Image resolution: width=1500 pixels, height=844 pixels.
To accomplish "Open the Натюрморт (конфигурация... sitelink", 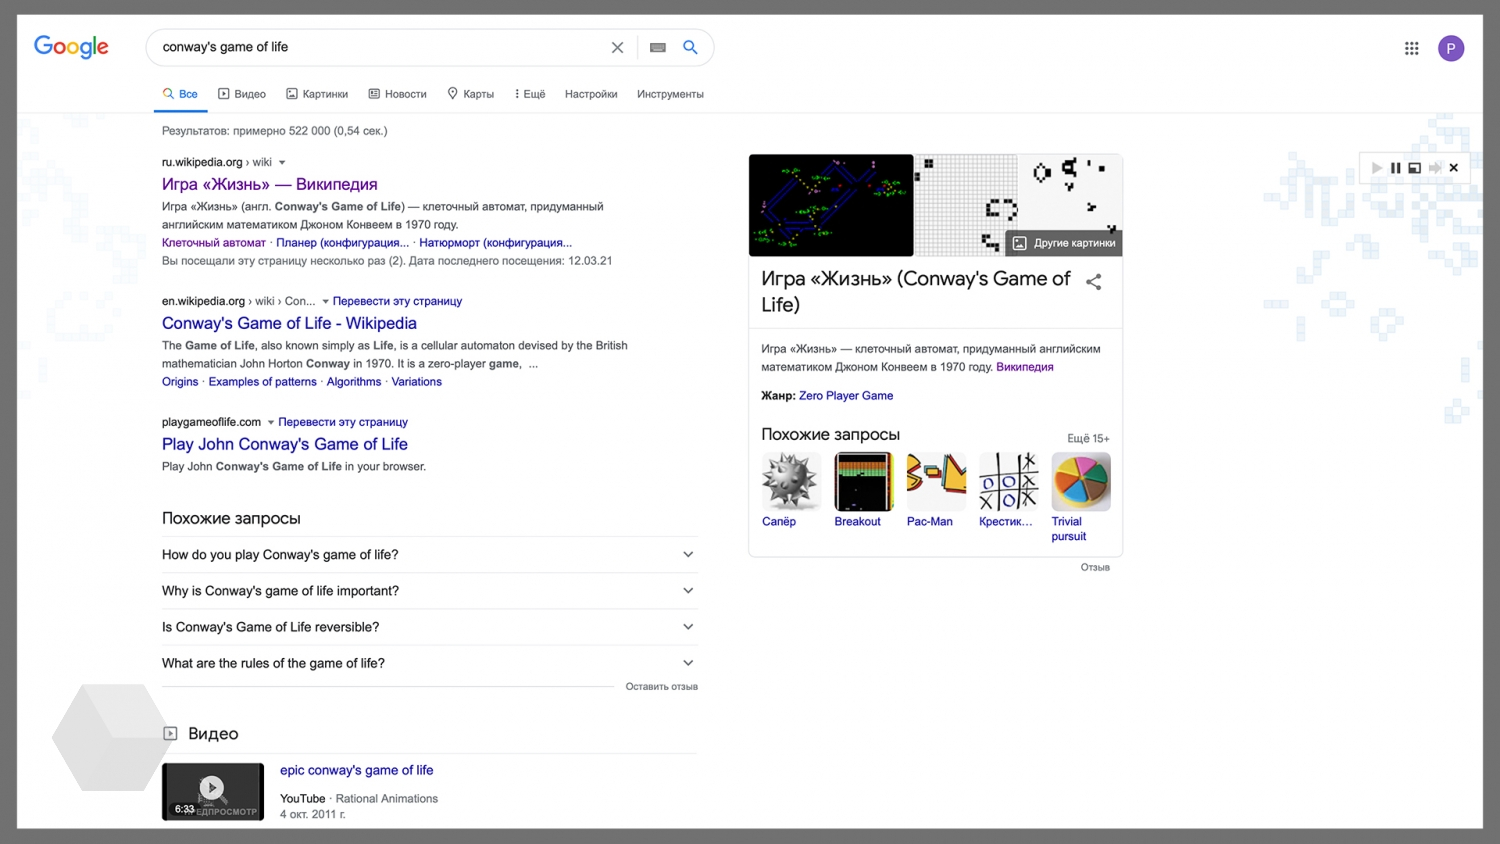I will tap(495, 243).
